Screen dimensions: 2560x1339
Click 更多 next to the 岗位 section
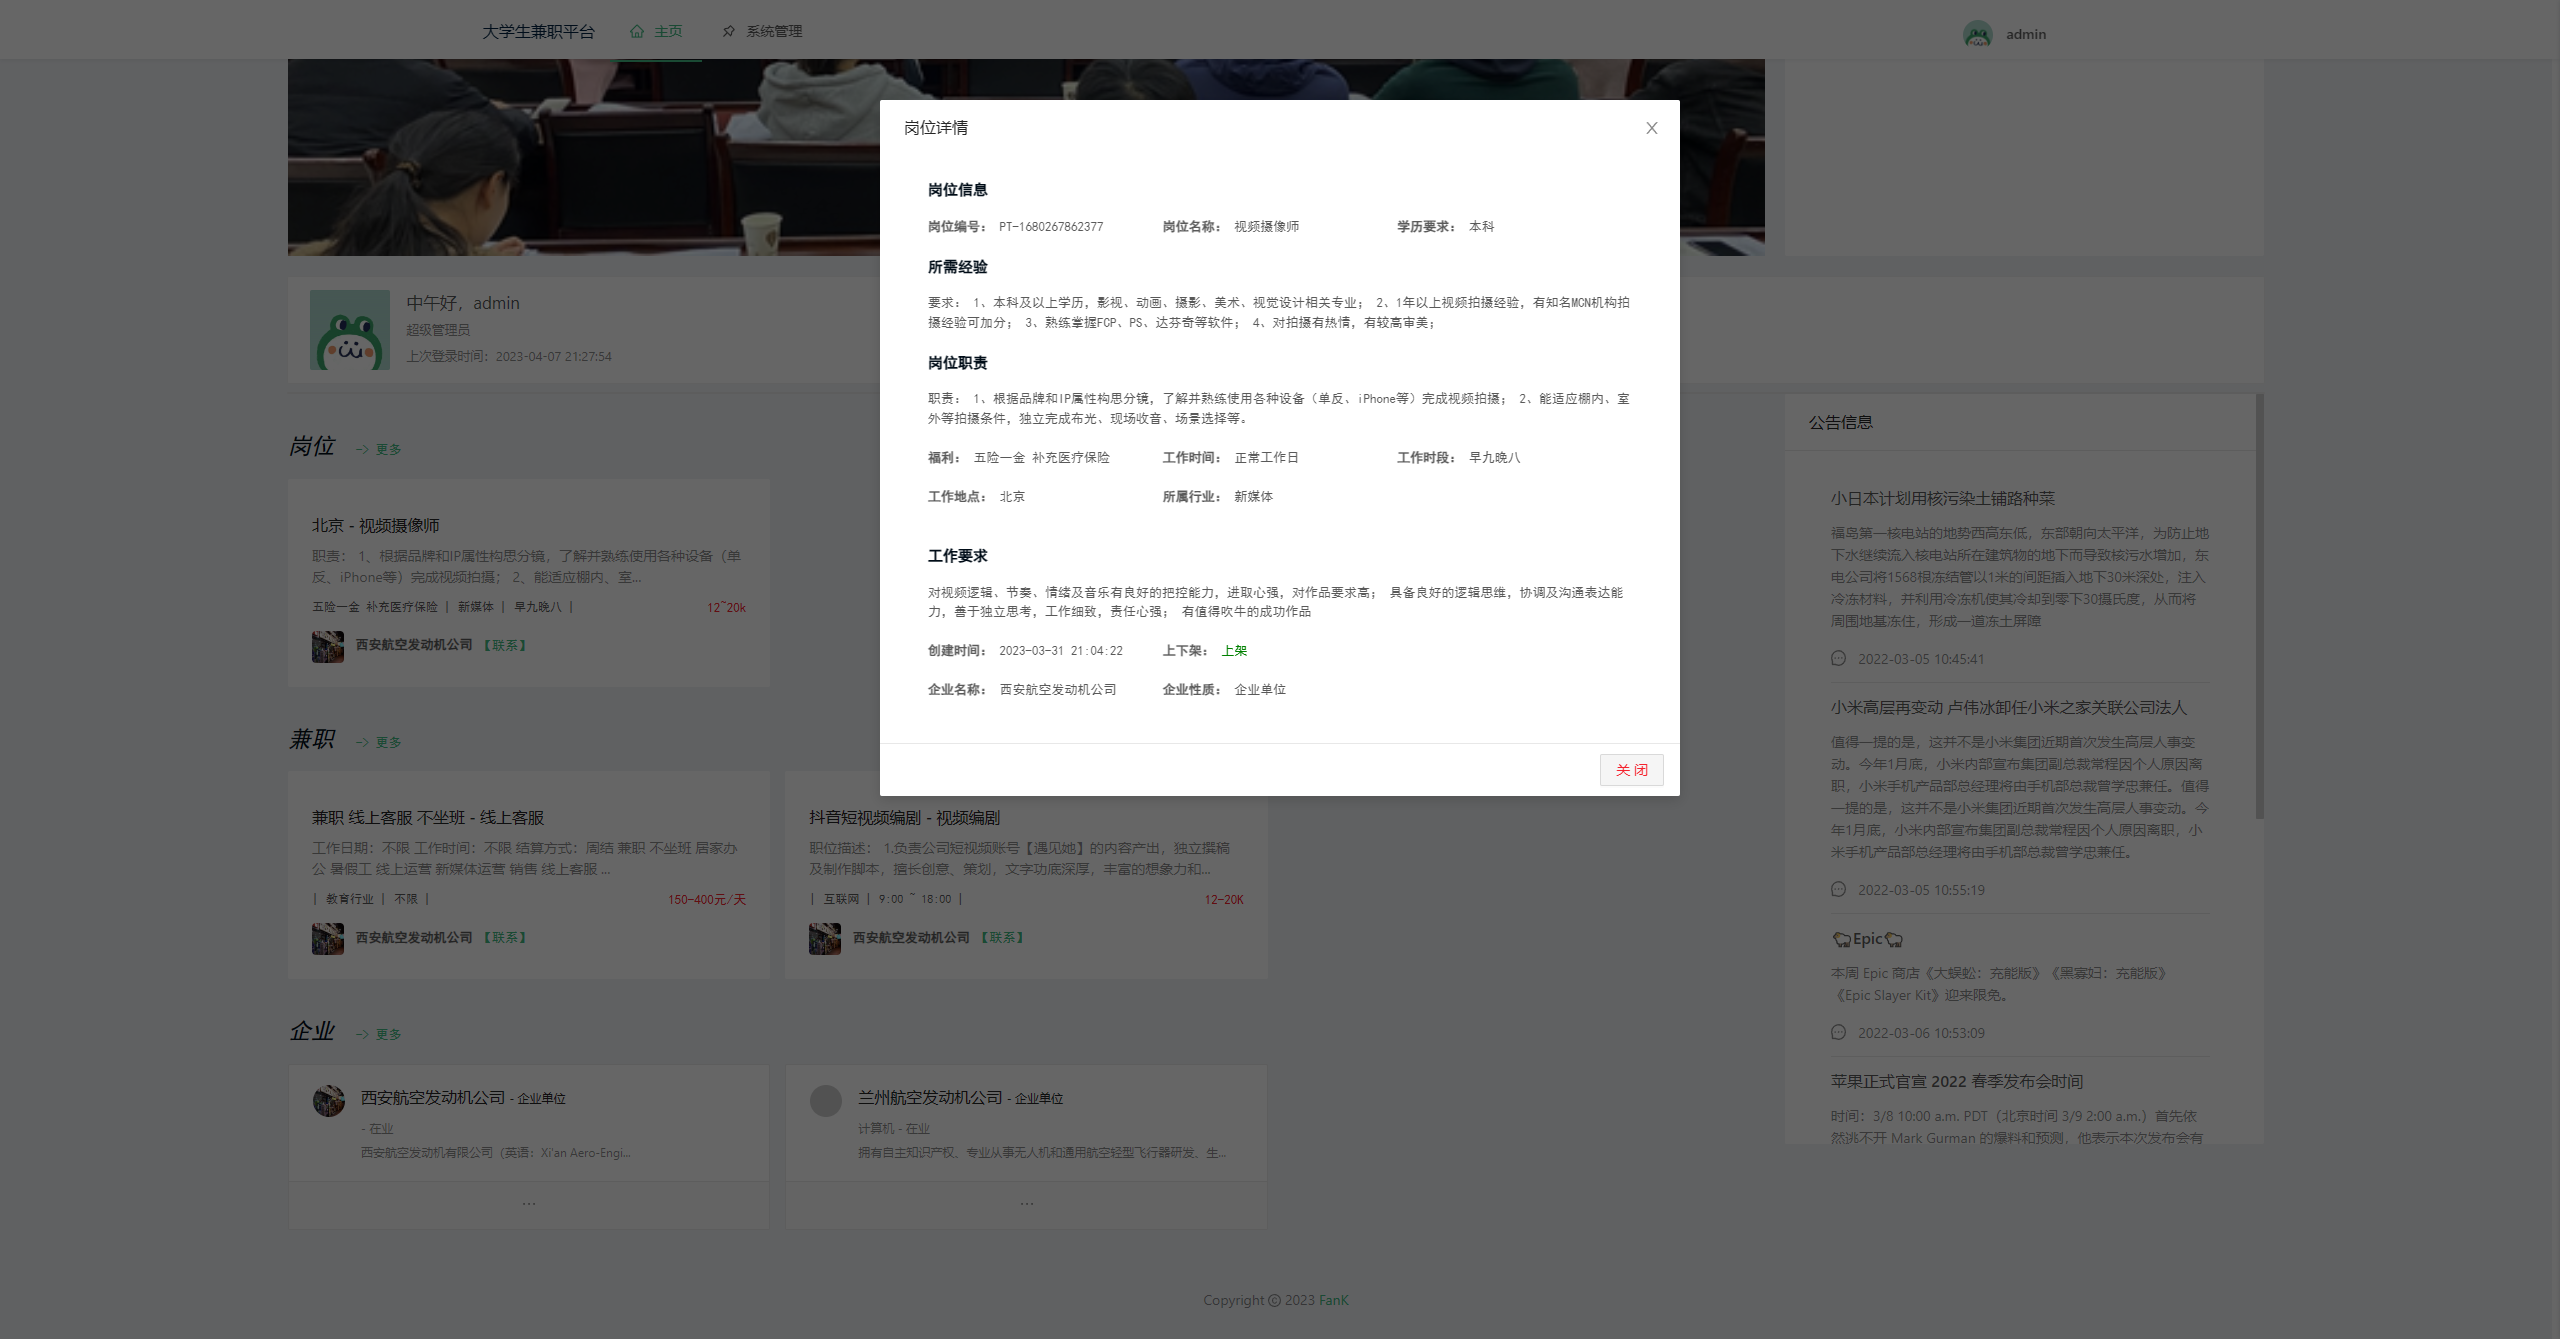pyautogui.click(x=388, y=449)
